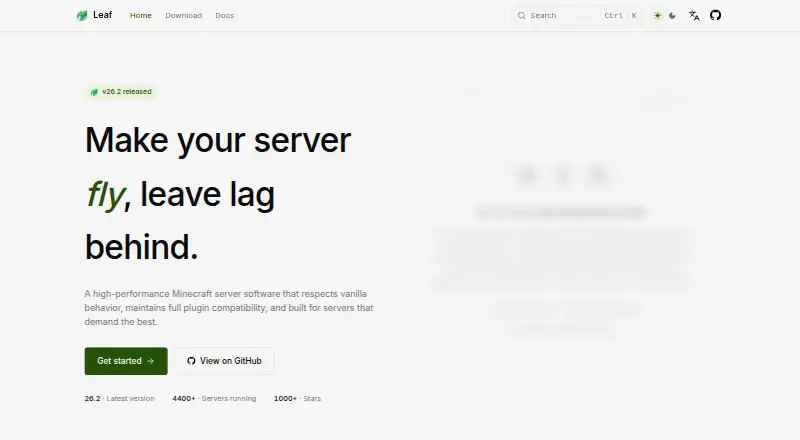Click the arrow icon on Get started
Screen dimensions: 800x440
click(151, 361)
